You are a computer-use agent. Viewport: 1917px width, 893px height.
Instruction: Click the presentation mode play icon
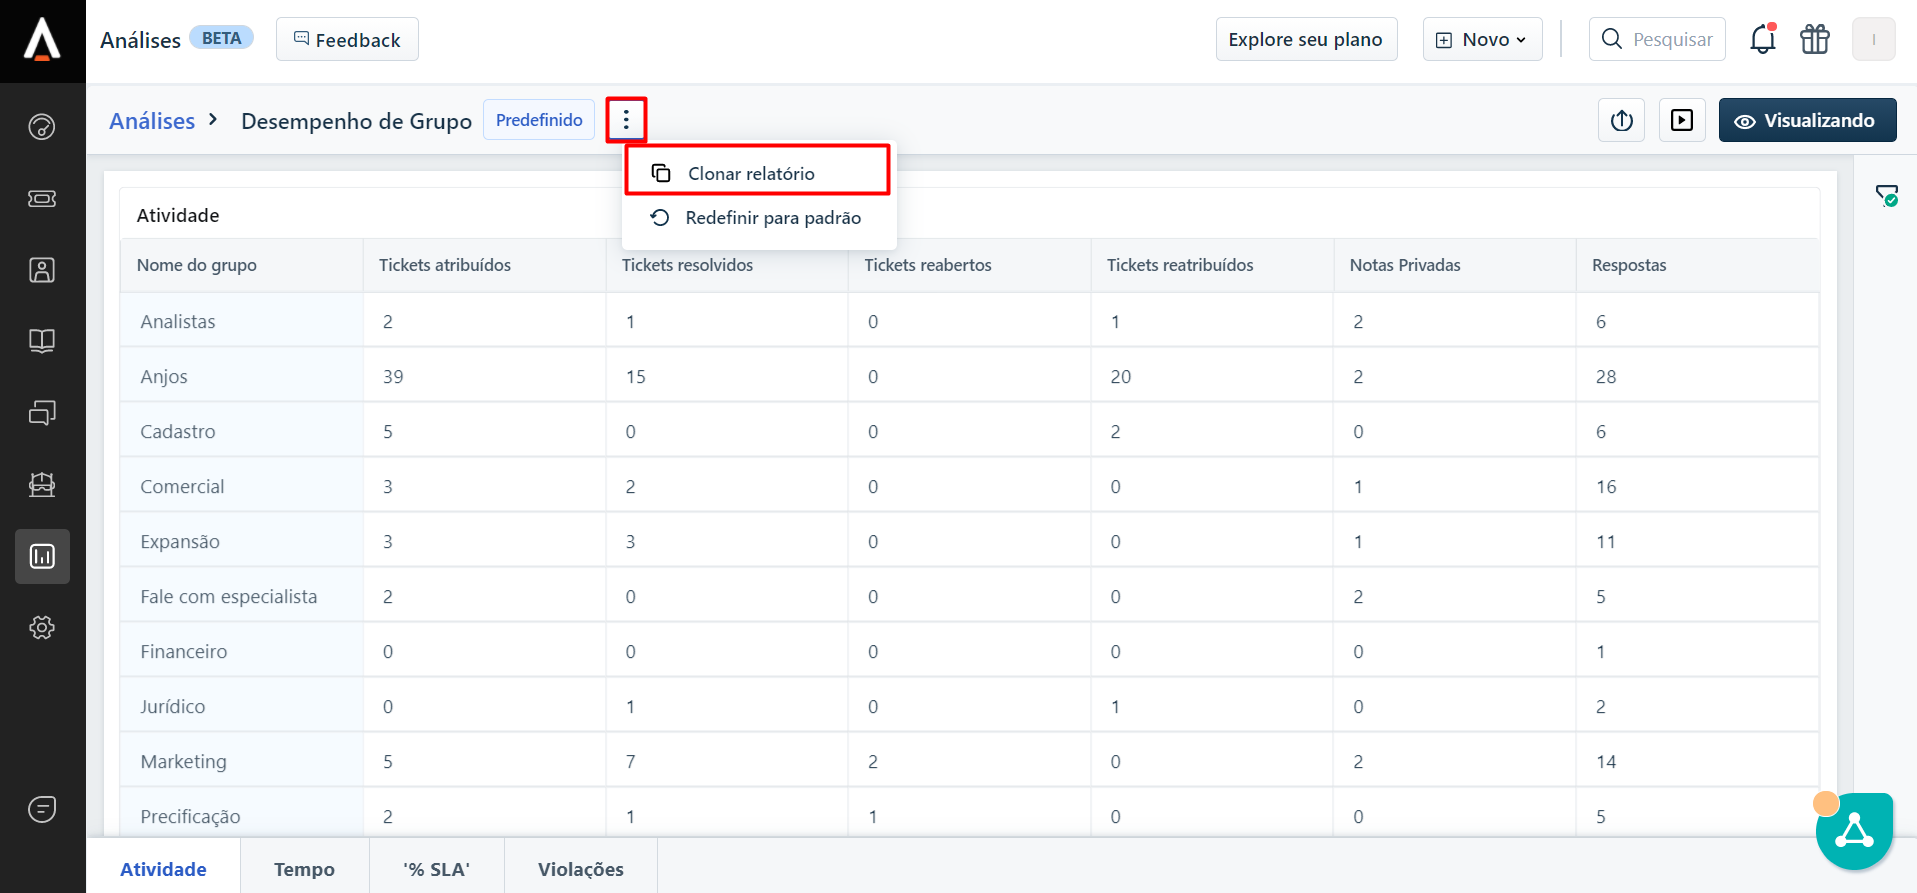click(x=1682, y=121)
